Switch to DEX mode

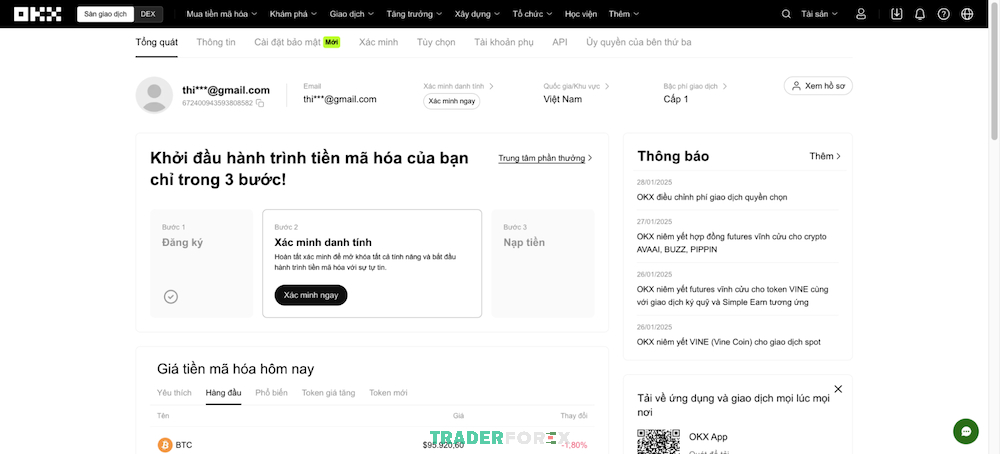148,14
